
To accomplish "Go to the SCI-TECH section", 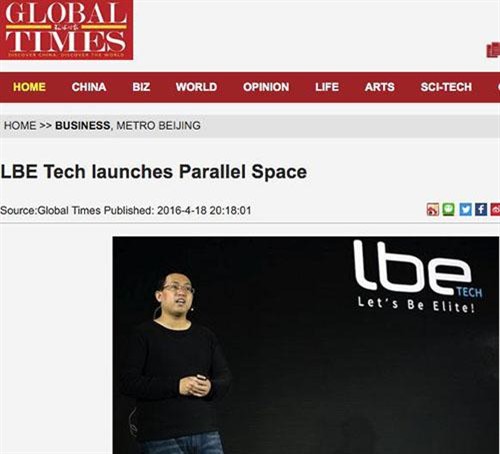I will 446,87.
